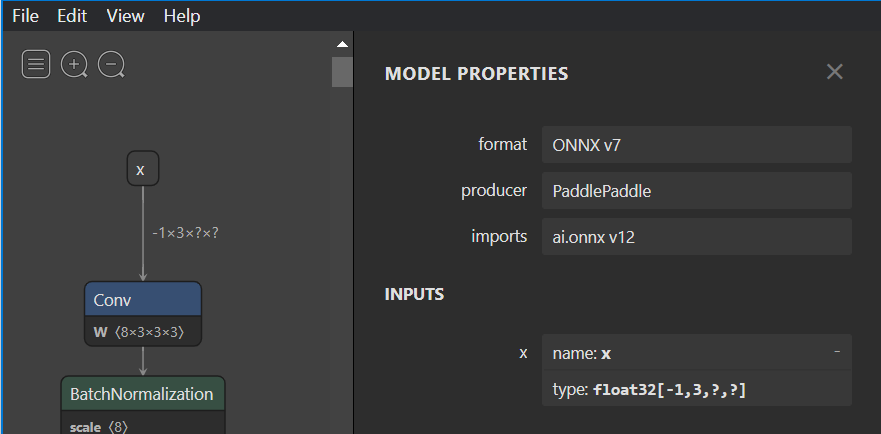Open the File menu
Viewport: 881px width, 434px height.
[25, 16]
